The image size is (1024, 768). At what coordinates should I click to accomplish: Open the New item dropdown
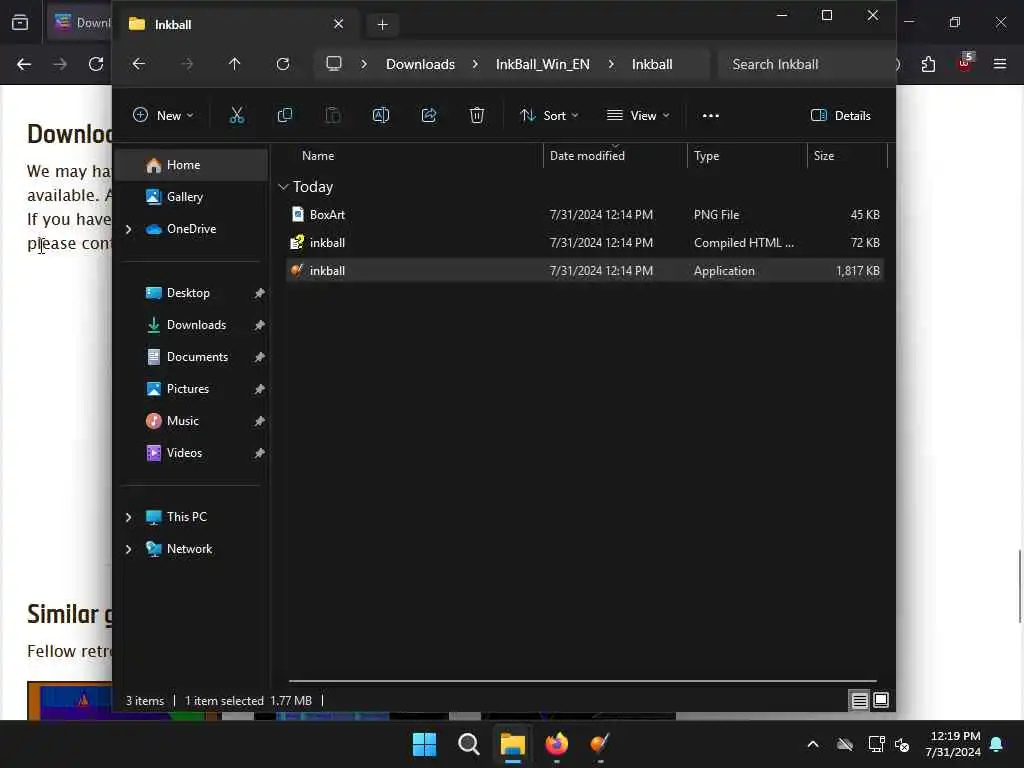point(163,116)
